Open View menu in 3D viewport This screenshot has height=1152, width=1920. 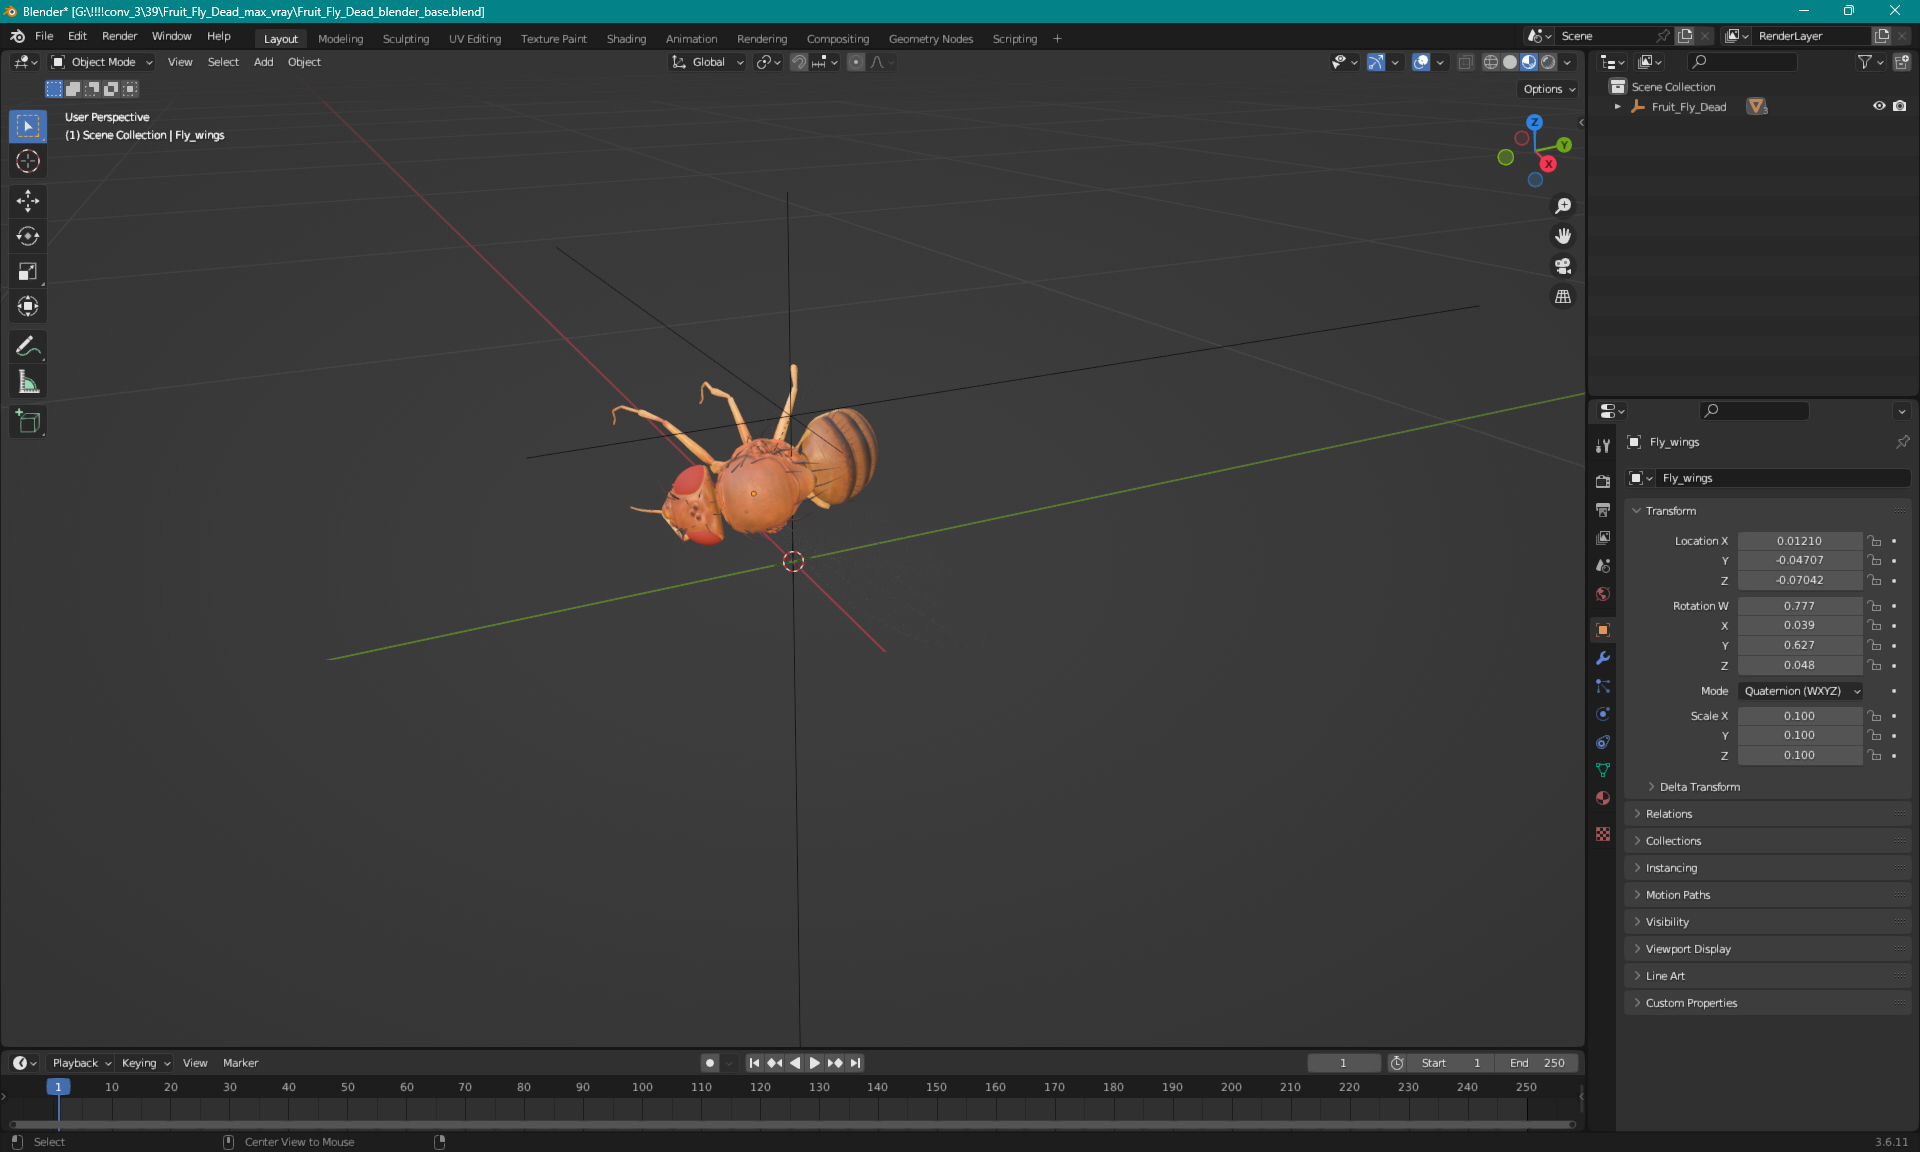coord(180,62)
